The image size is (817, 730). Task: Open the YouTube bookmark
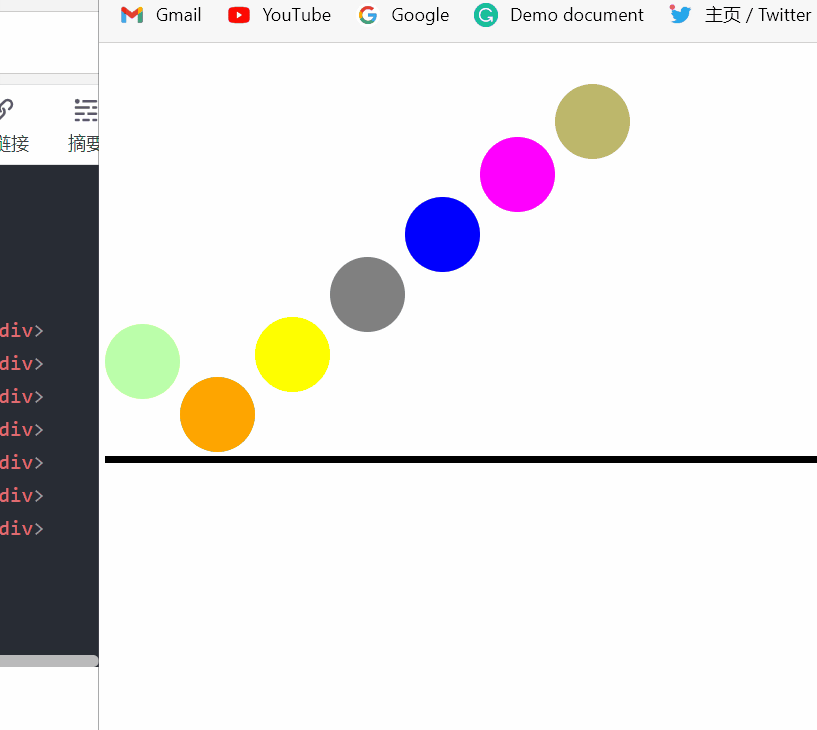279,15
